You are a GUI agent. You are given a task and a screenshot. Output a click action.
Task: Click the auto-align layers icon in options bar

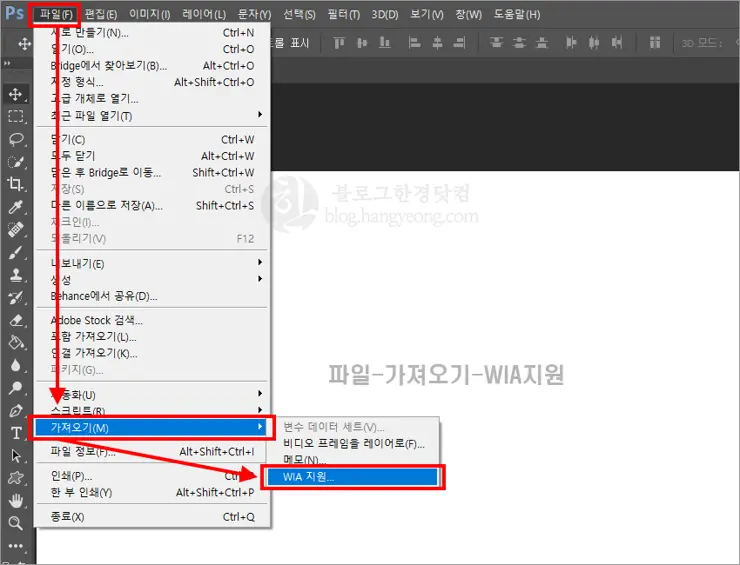[655, 43]
